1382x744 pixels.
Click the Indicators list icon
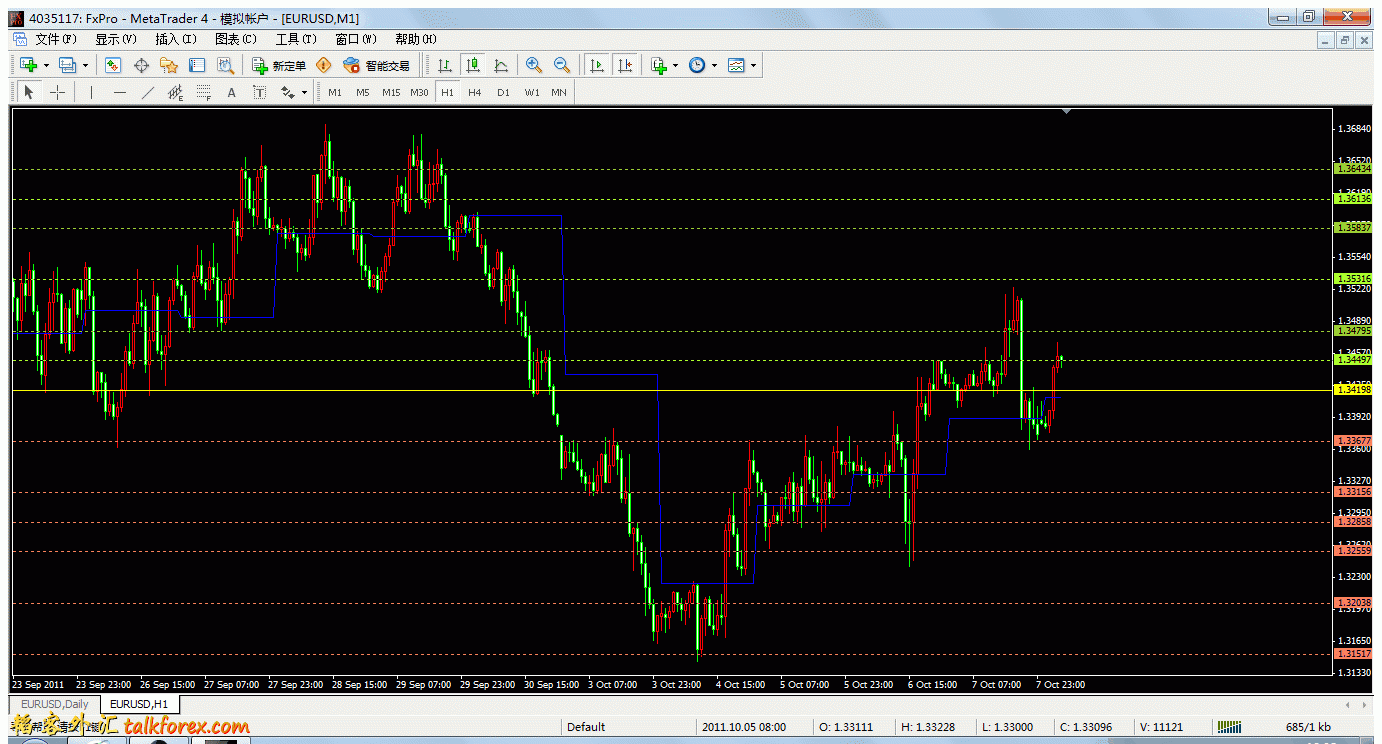(x=658, y=65)
